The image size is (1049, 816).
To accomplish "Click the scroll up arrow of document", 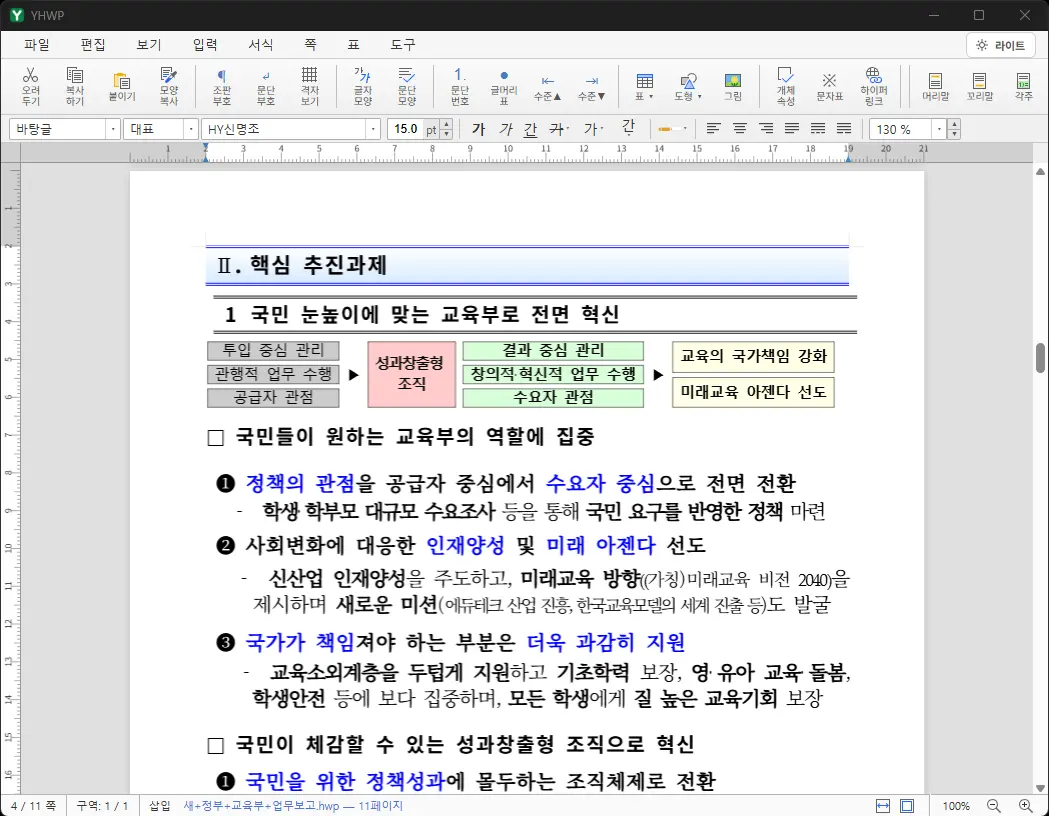I will click(x=1040, y=172).
